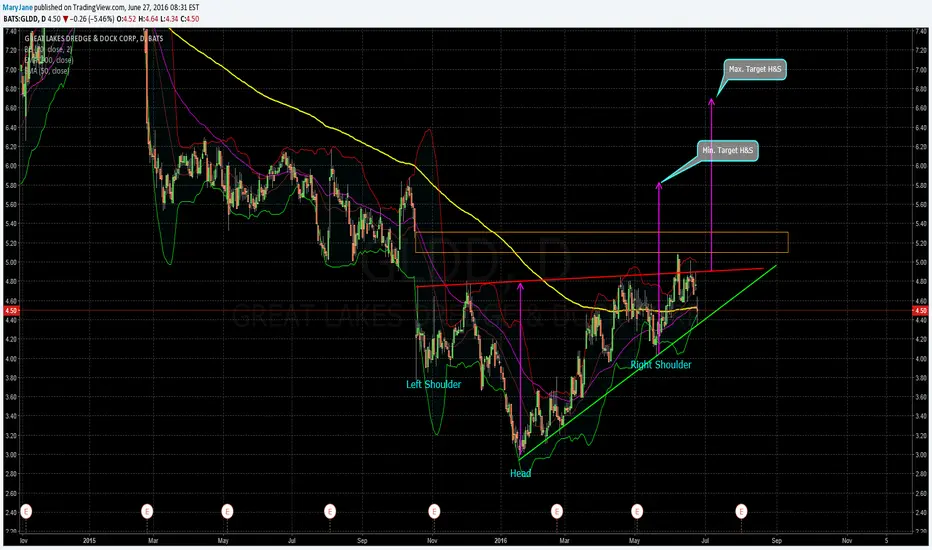
Task: Click the BATS:GLDD, D symbol text
Action: coord(24,19)
